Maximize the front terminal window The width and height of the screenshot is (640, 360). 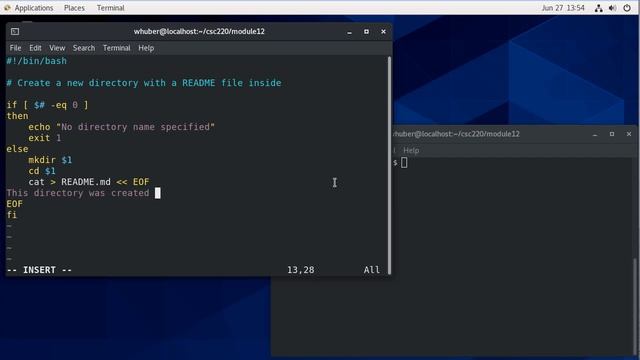pos(366,31)
